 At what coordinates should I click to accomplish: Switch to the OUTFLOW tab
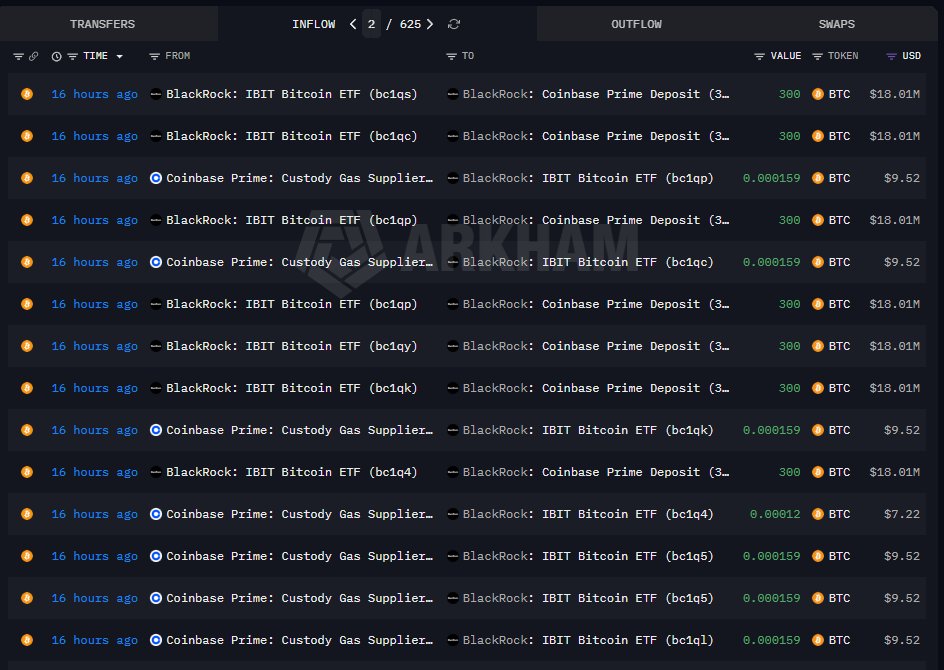636,24
